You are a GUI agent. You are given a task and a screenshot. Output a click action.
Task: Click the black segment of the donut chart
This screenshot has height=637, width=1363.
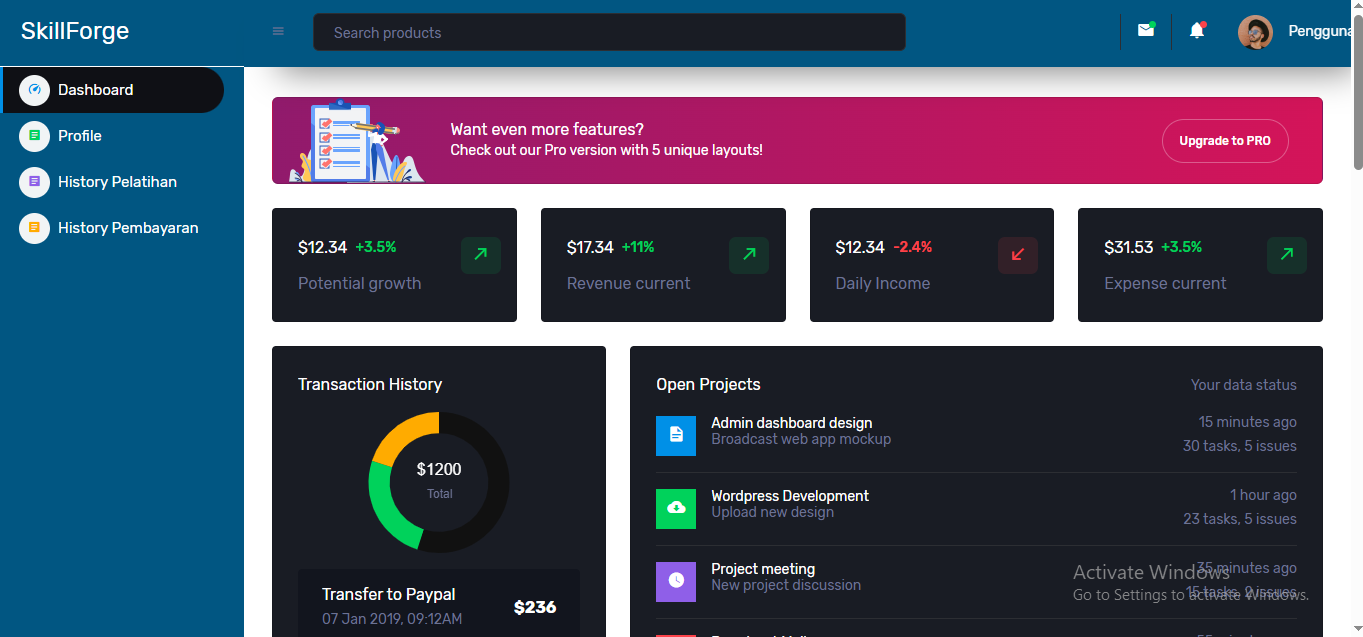[496, 482]
